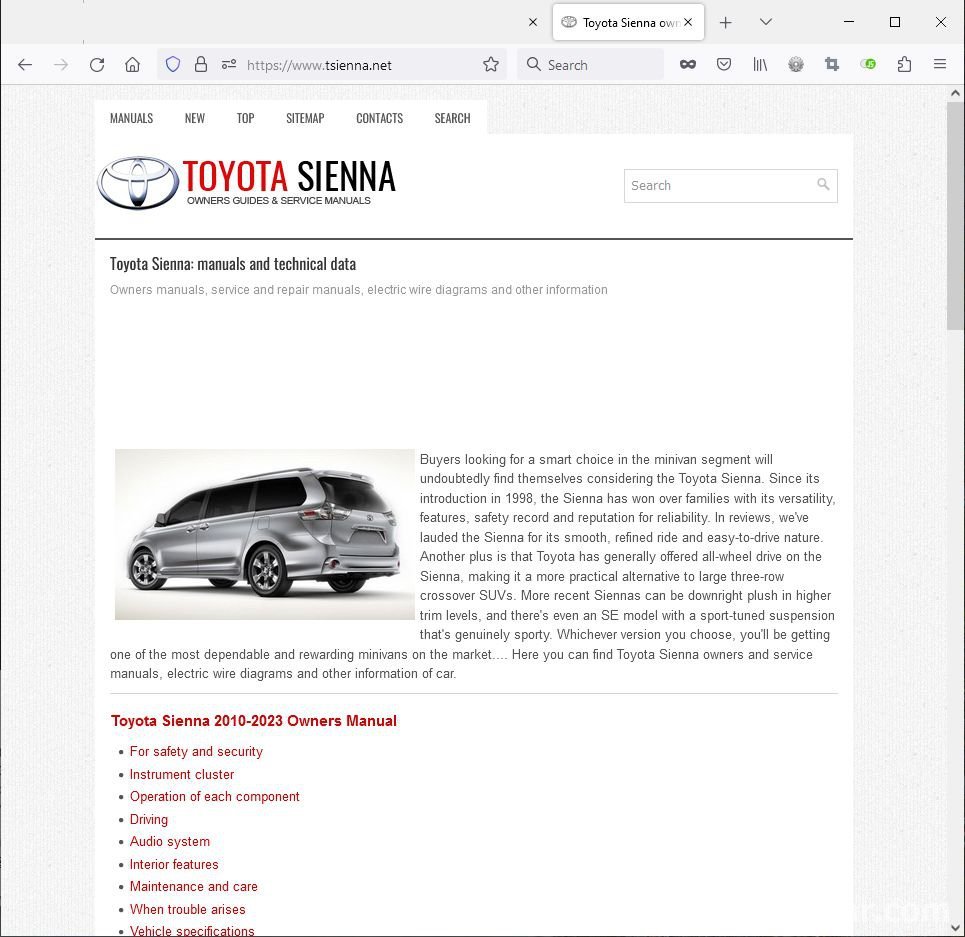Take a screenshot with crop tool icon
Image resolution: width=965 pixels, height=937 pixels.
pos(832,64)
